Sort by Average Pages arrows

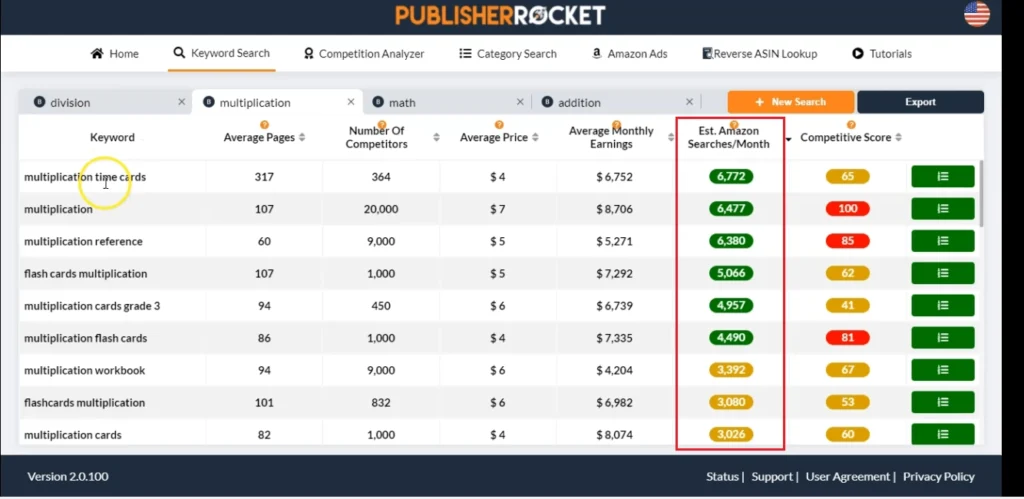pyautogui.click(x=301, y=138)
